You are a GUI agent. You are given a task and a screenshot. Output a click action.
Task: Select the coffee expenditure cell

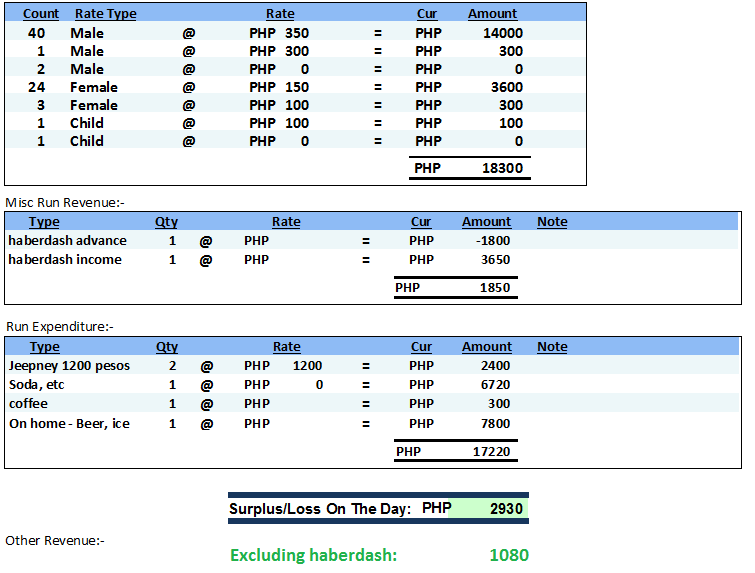click(x=29, y=404)
